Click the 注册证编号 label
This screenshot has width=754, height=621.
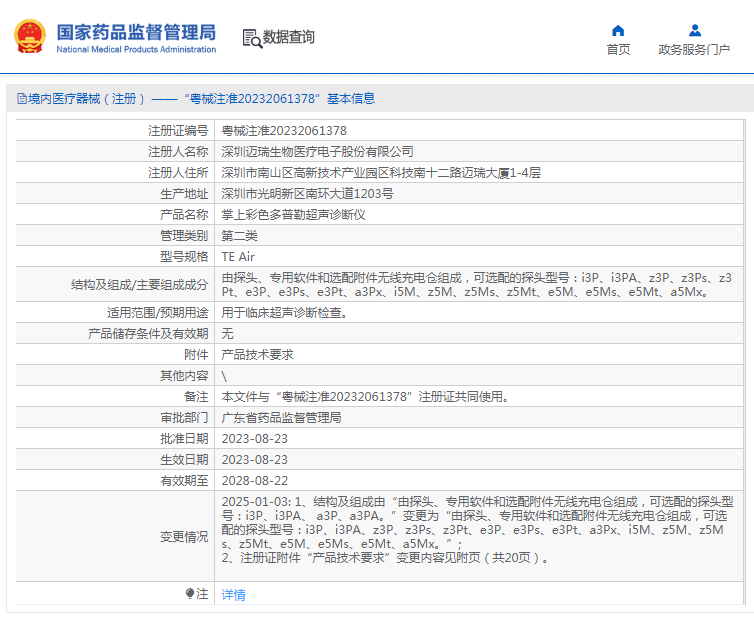[178, 131]
